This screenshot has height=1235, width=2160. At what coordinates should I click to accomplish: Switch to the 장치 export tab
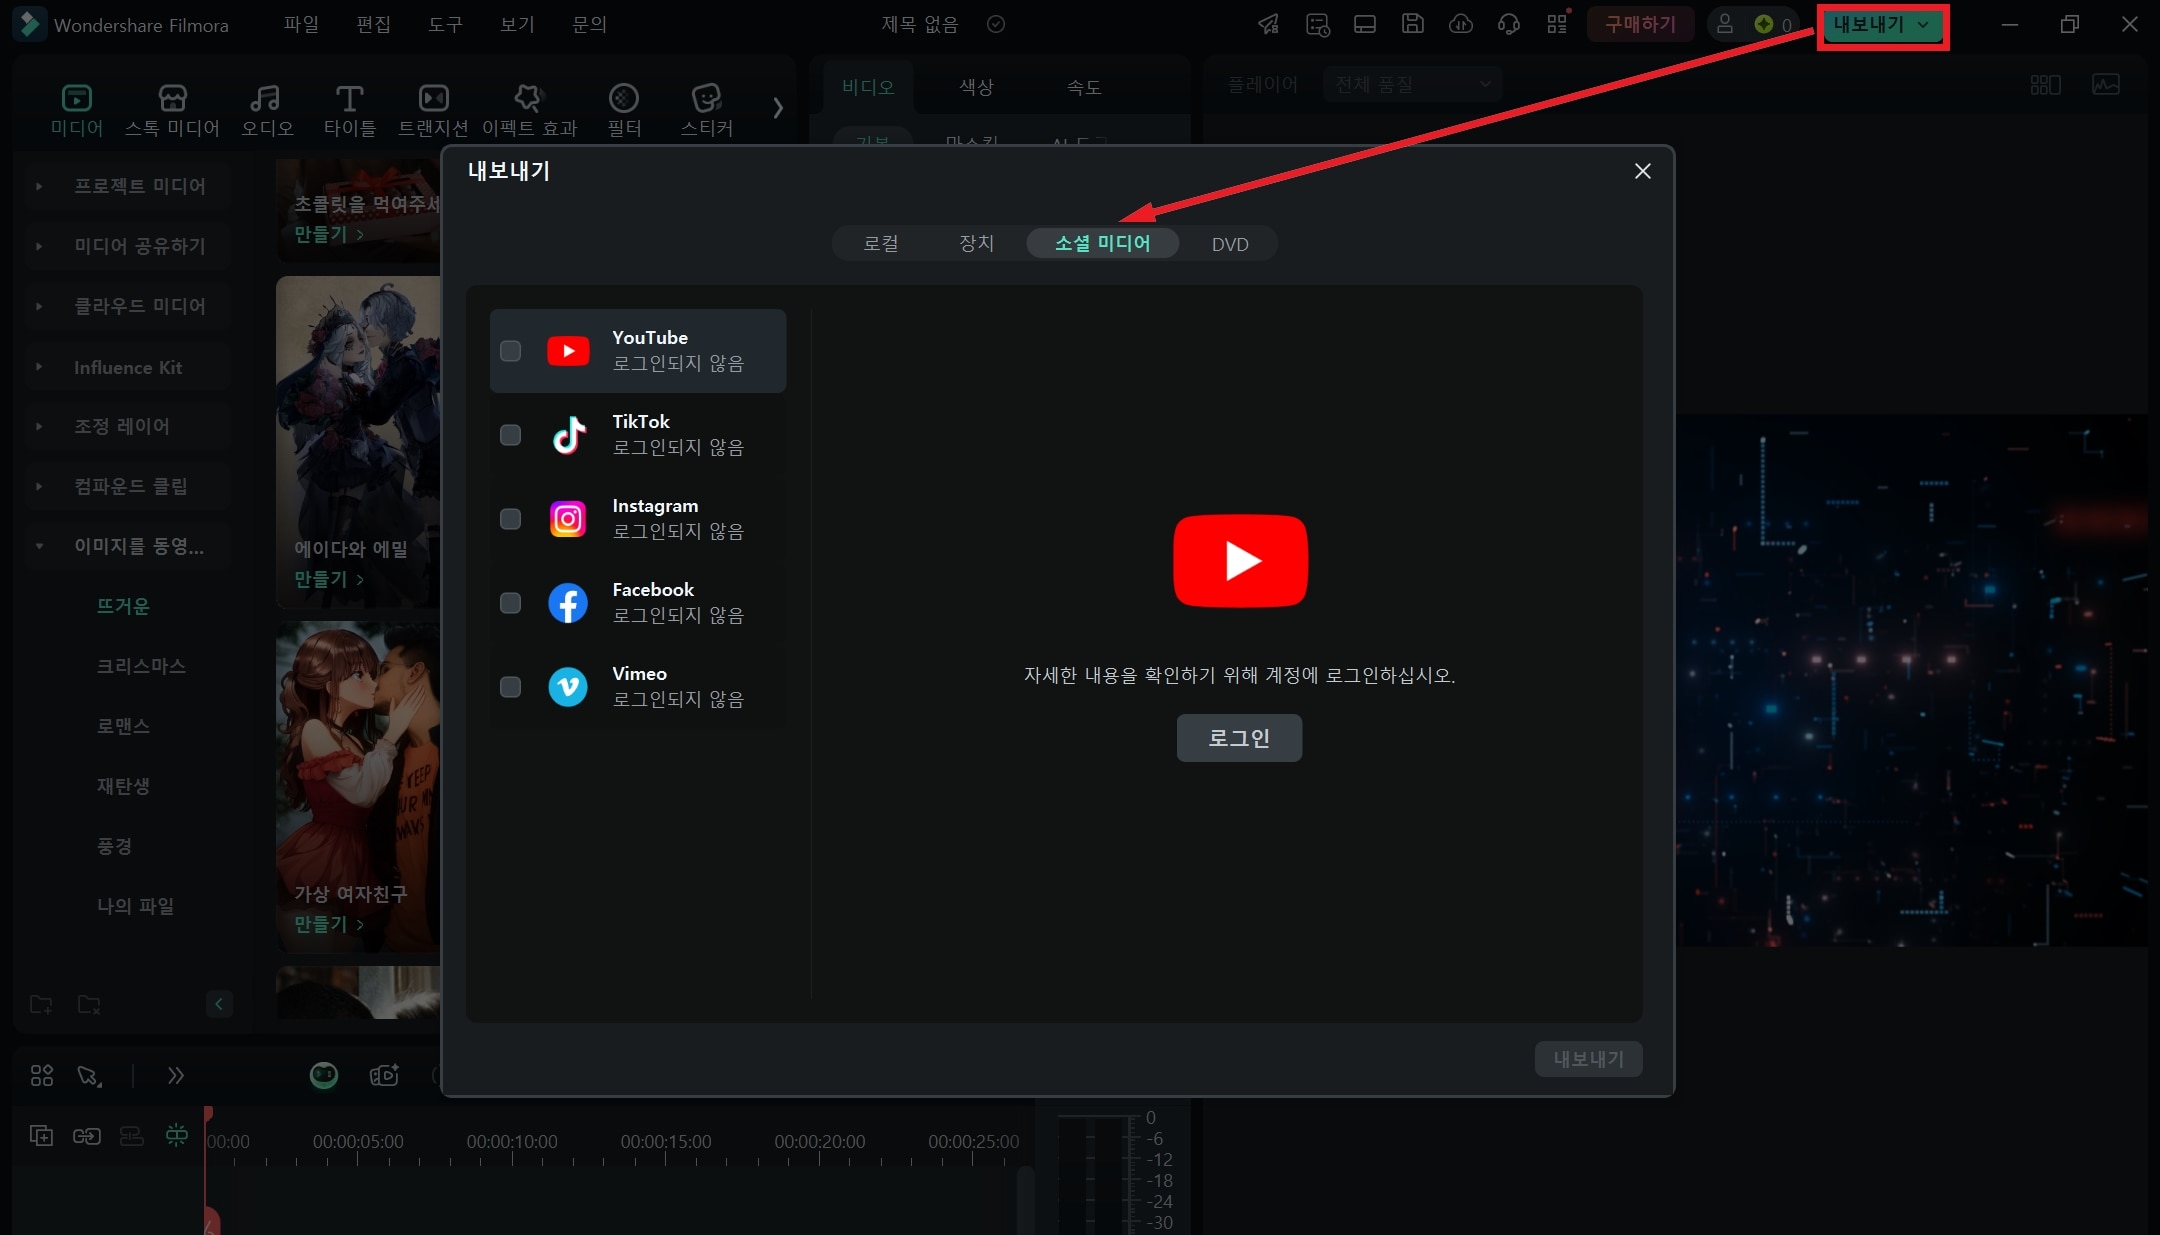pyautogui.click(x=976, y=244)
